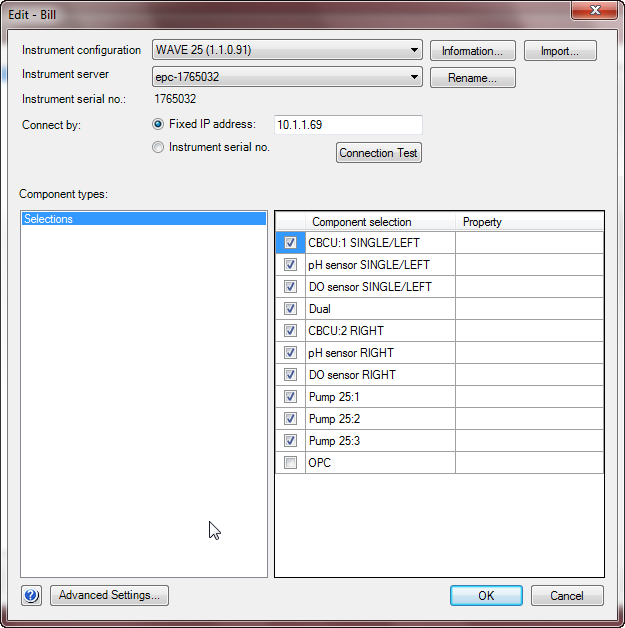Open Instrument server dropdown
The height and width of the screenshot is (628, 625).
[x=287, y=77]
